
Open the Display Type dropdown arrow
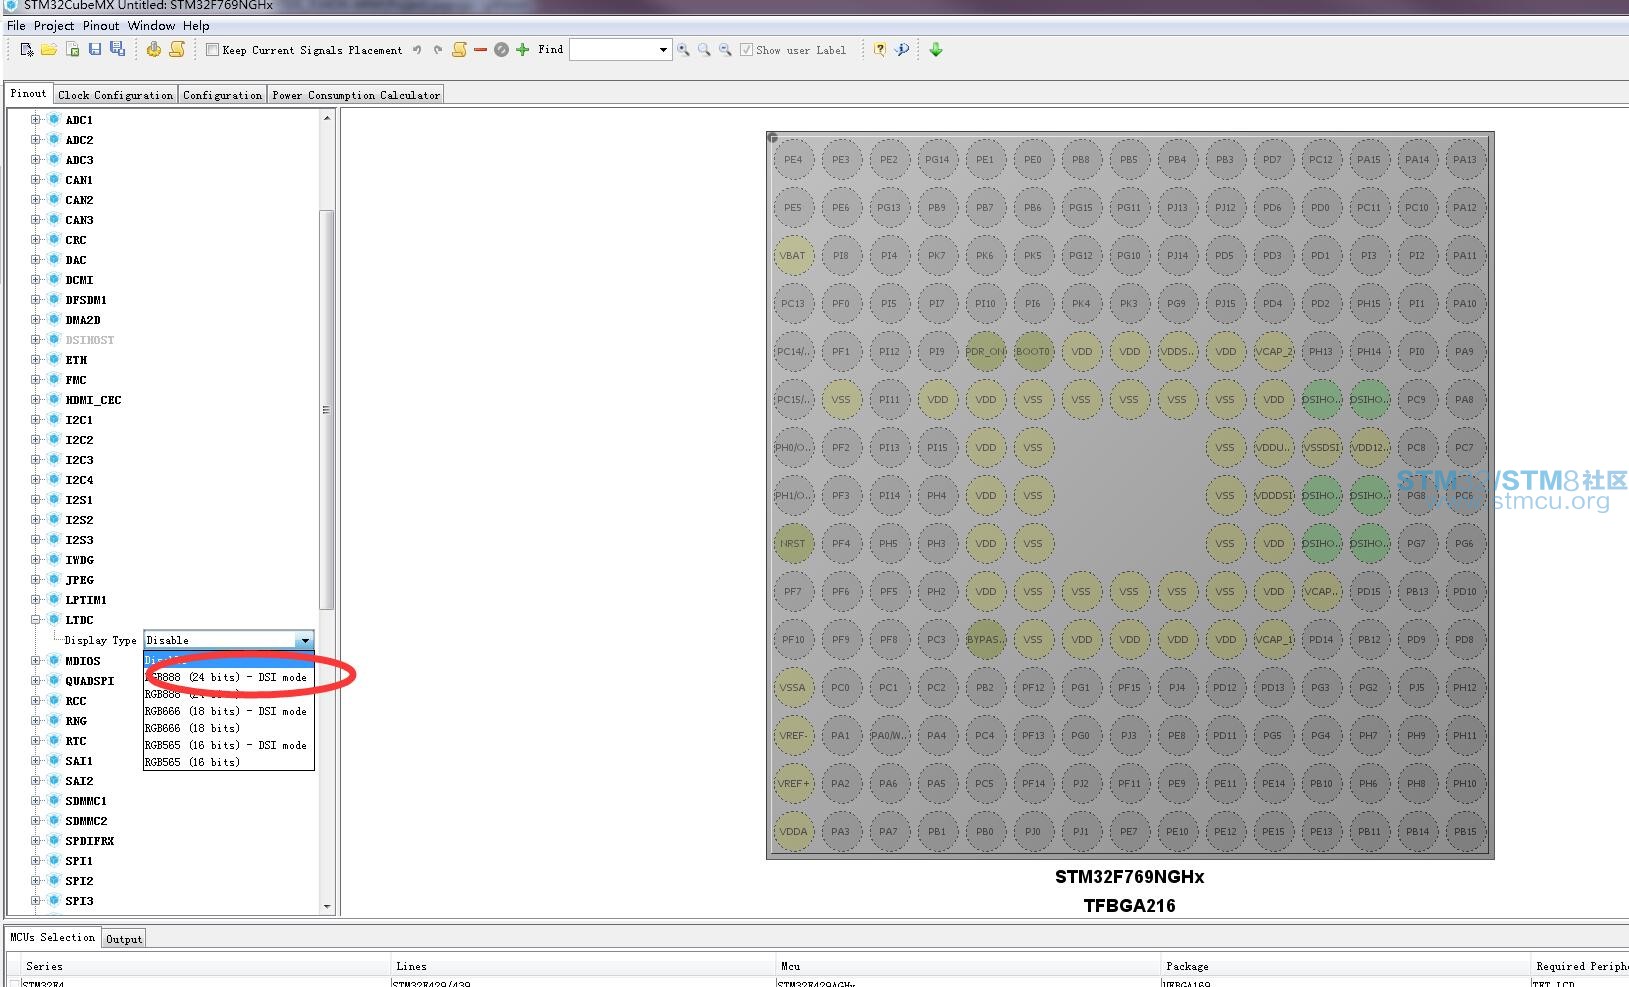(305, 640)
